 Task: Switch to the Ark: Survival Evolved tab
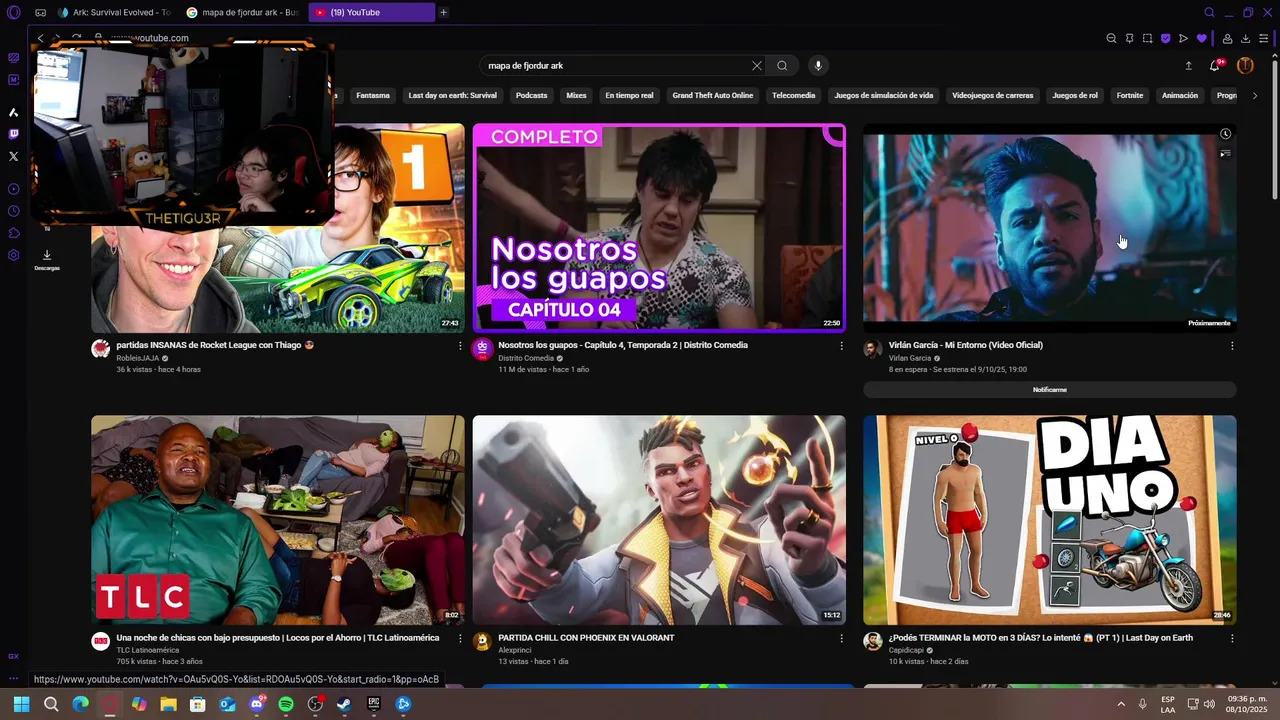pos(114,13)
